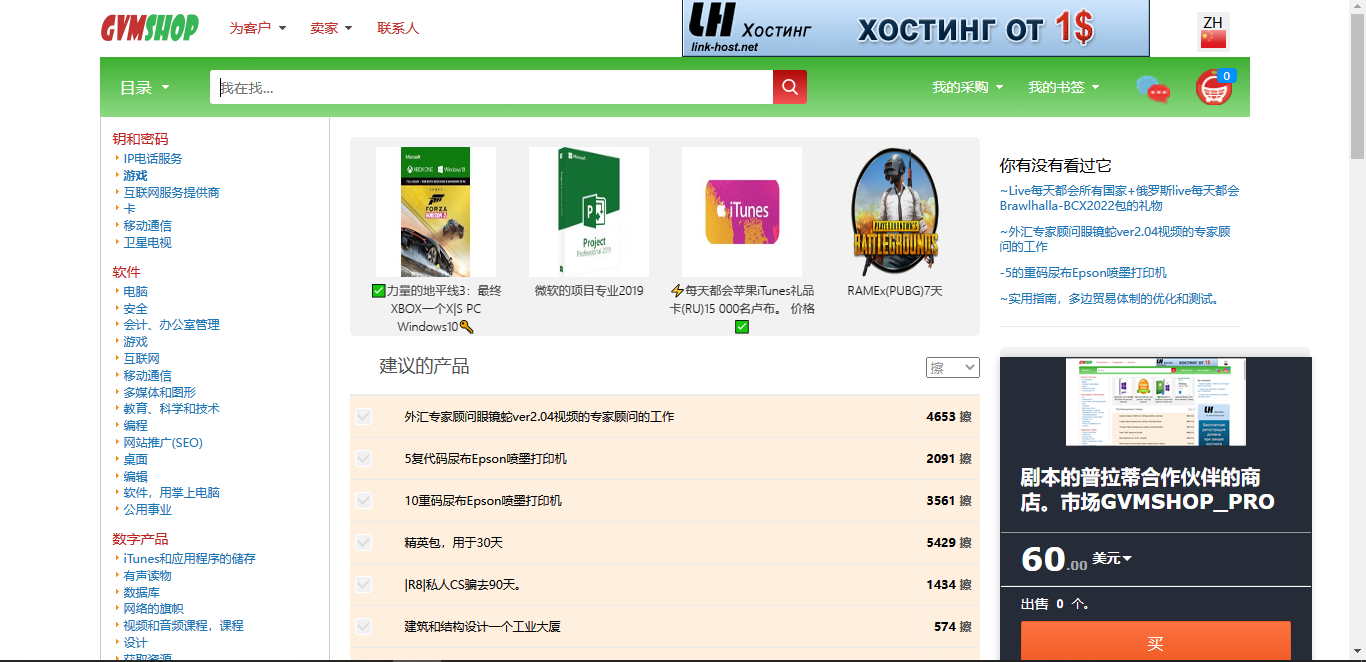Toggle checkbox for 外汇专家顾问眼镜蛇ver2.04 row
This screenshot has height=662, width=1366.
(363, 416)
